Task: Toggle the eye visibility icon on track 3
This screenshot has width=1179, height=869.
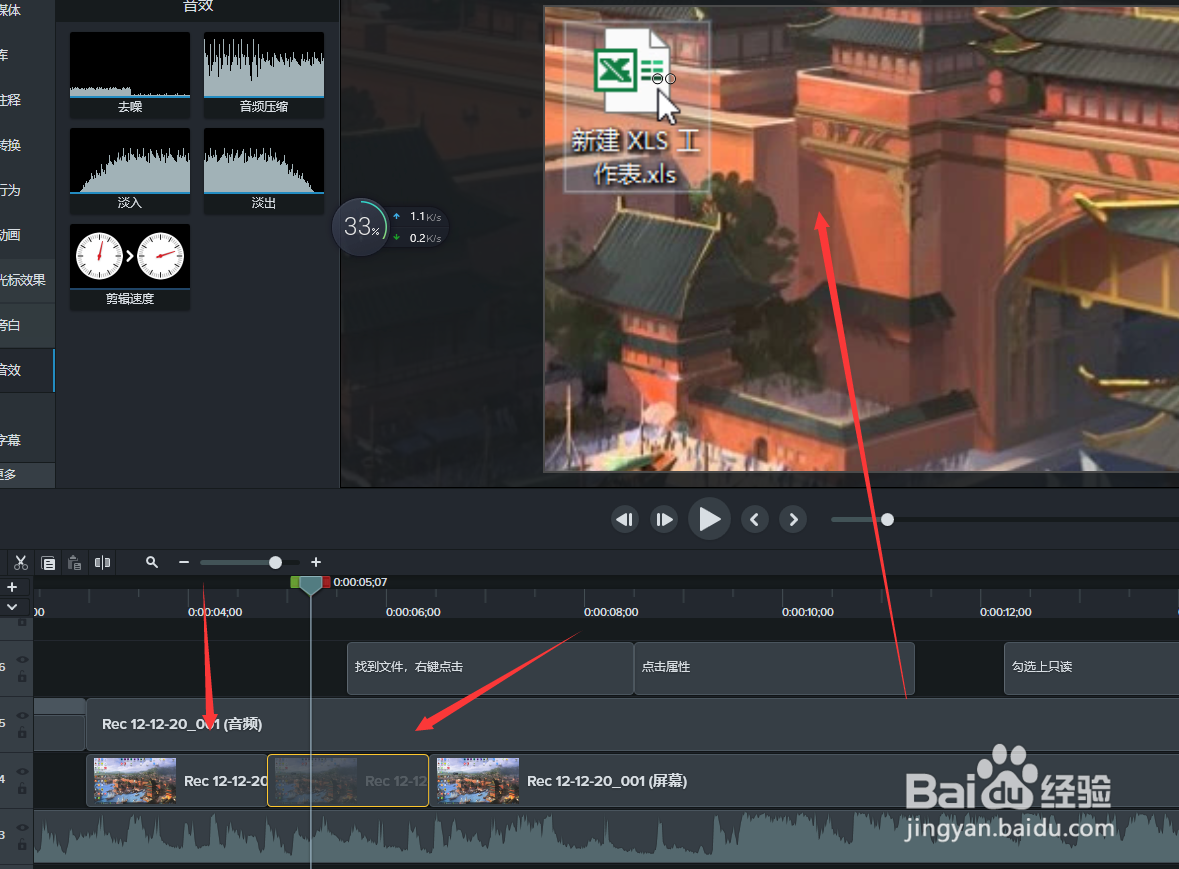Action: click(23, 828)
